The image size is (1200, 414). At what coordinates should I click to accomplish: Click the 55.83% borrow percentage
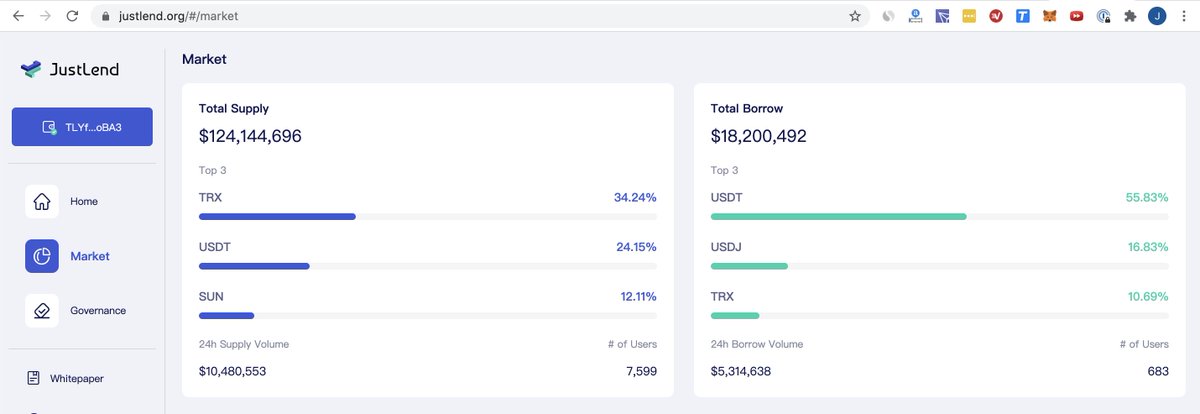[1147, 198]
